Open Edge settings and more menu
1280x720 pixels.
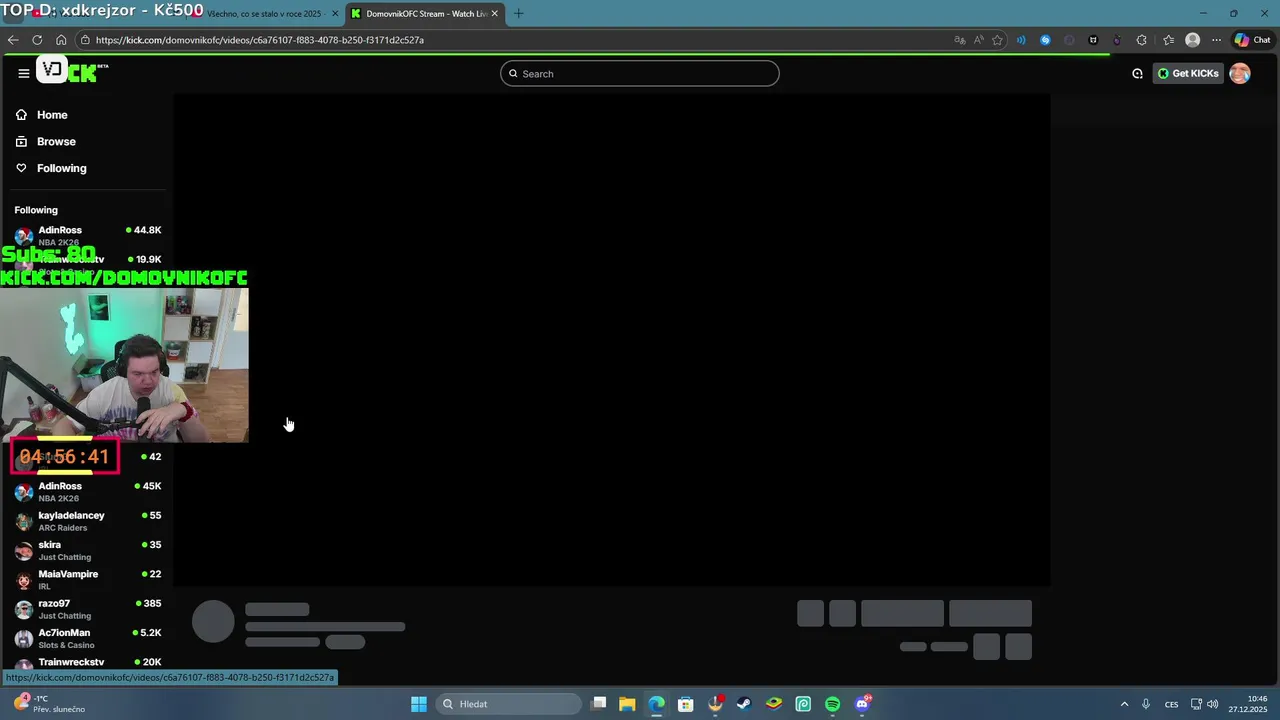tap(1216, 40)
